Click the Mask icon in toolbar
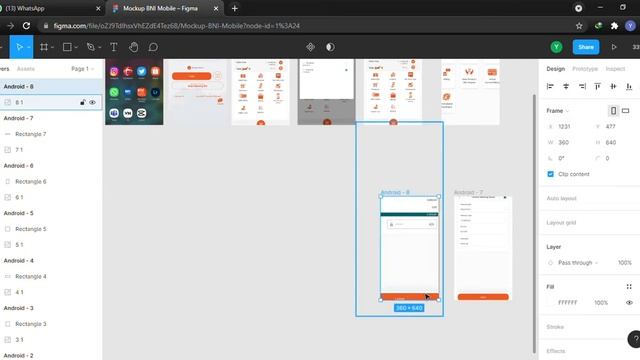Viewport: 640px width, 360px height. click(x=330, y=47)
